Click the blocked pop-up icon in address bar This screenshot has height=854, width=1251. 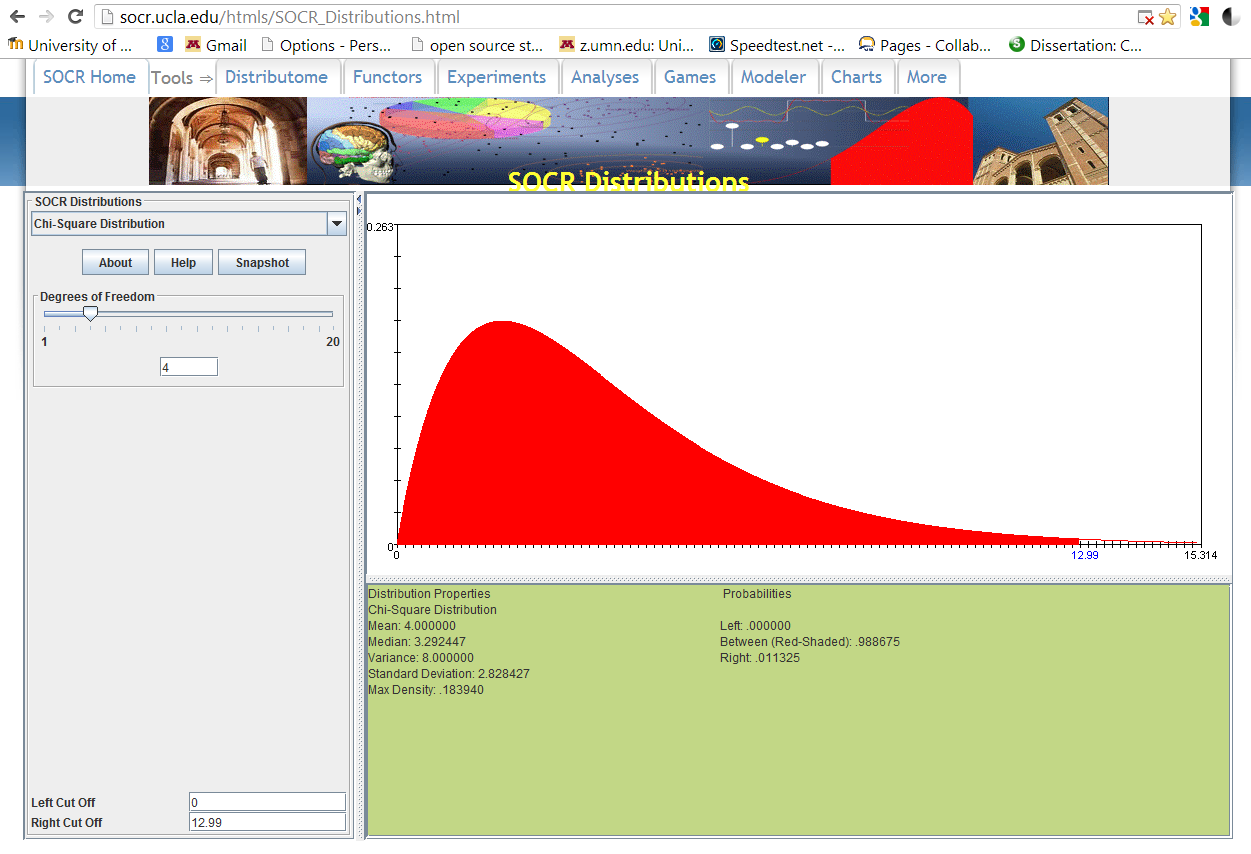tap(1146, 17)
